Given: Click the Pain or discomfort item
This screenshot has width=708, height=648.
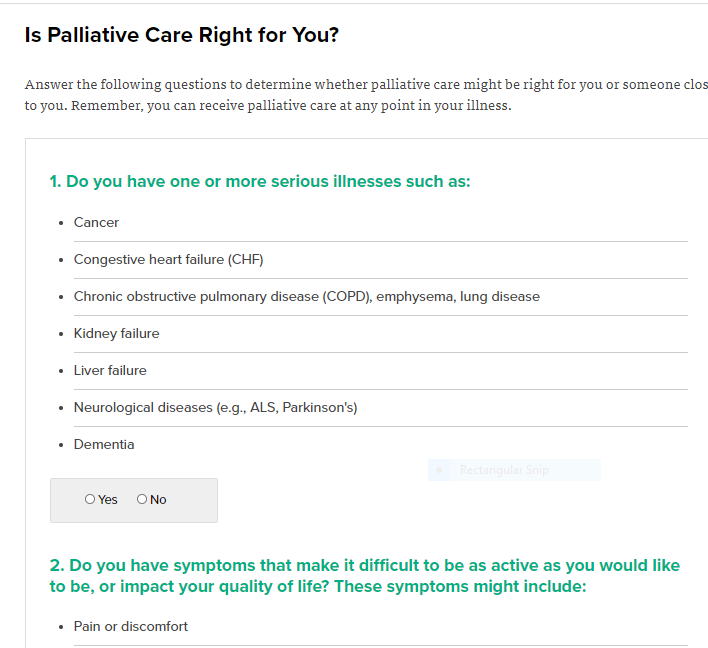Looking at the screenshot, I should 130,627.
